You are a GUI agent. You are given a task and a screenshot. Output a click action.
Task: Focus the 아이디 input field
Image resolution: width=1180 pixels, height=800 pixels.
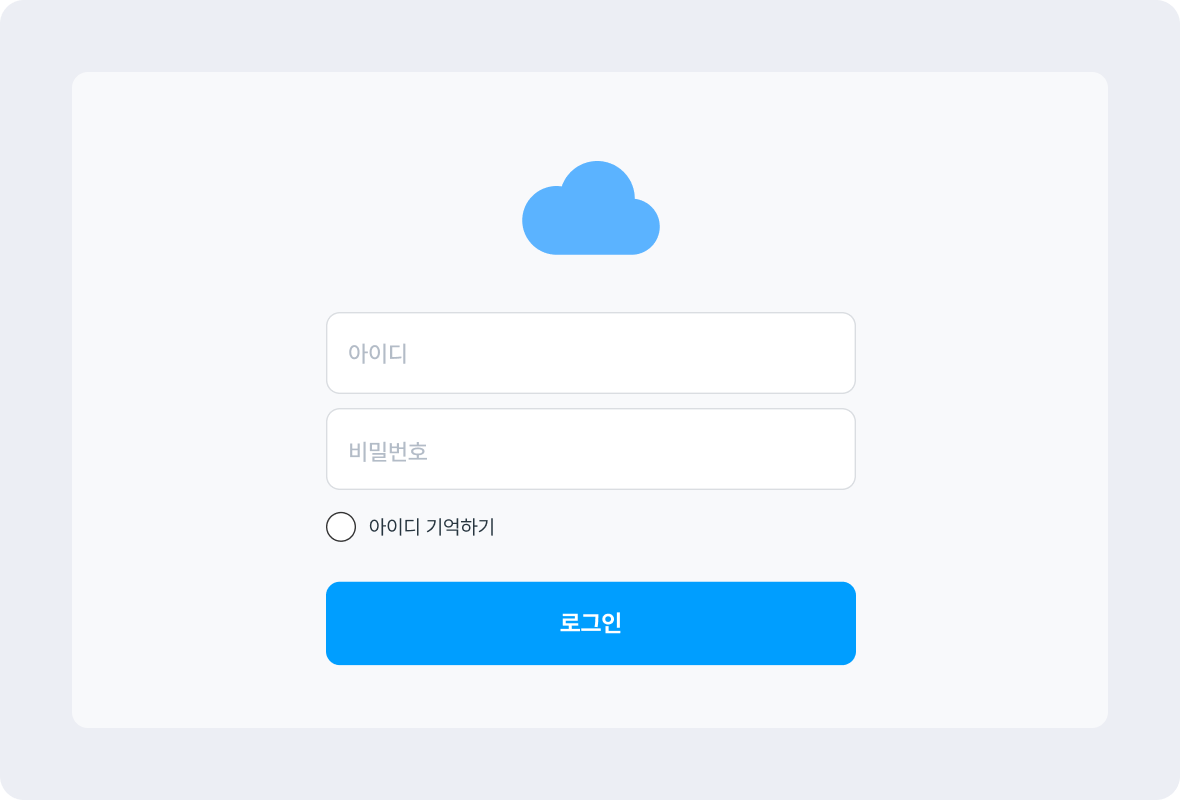(591, 353)
